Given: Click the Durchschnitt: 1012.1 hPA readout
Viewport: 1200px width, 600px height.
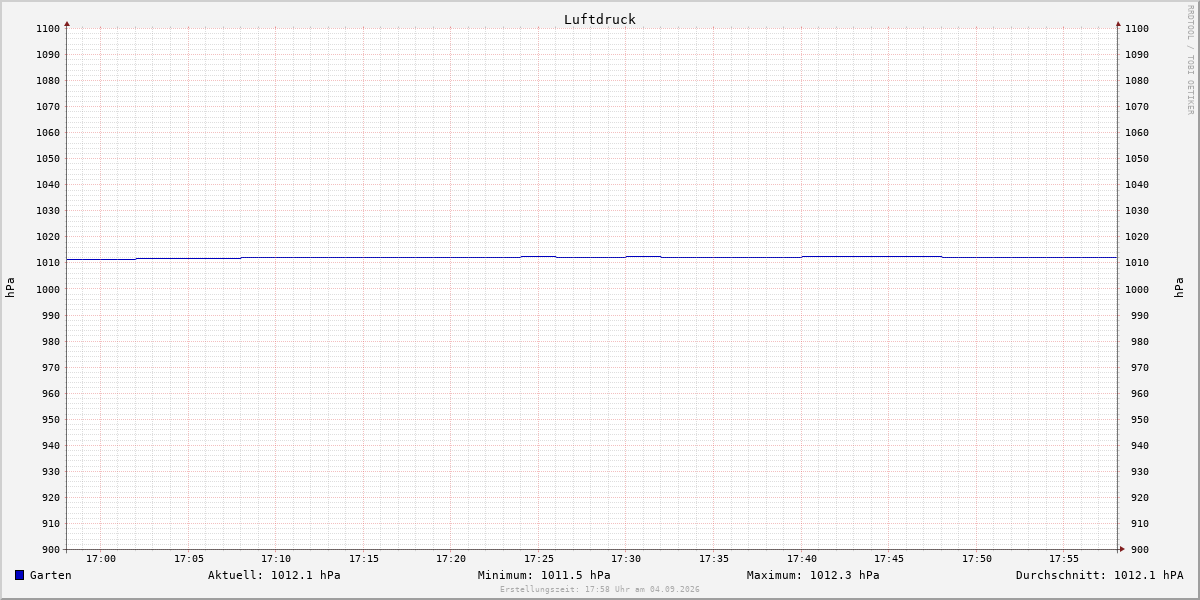Looking at the screenshot, I should point(1099,575).
